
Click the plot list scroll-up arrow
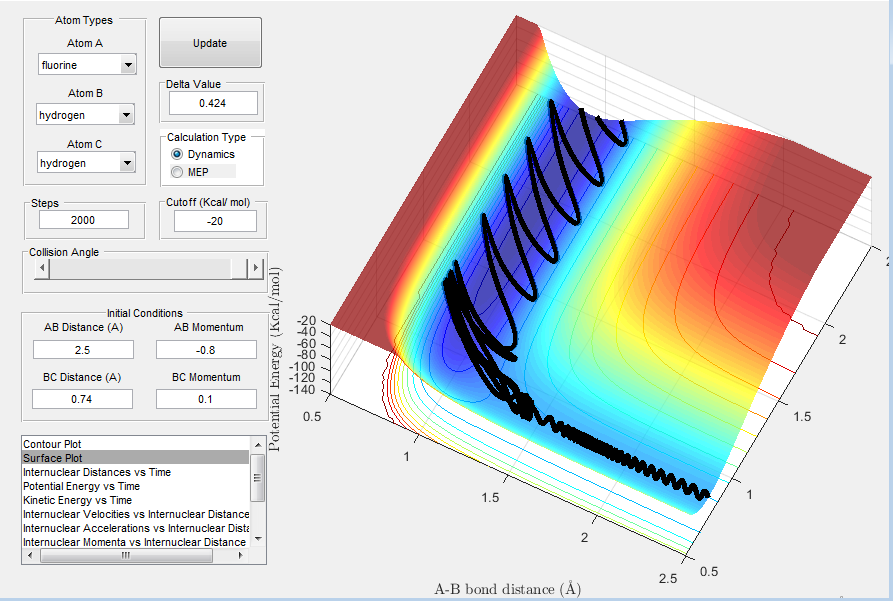tap(257, 444)
